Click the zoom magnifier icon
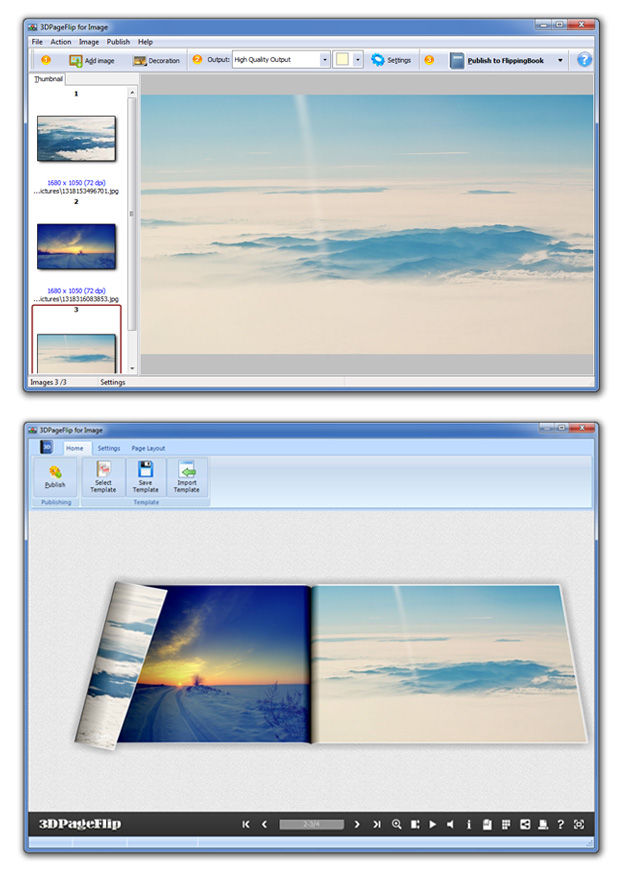Screen dimensions: 620x870 [396, 825]
